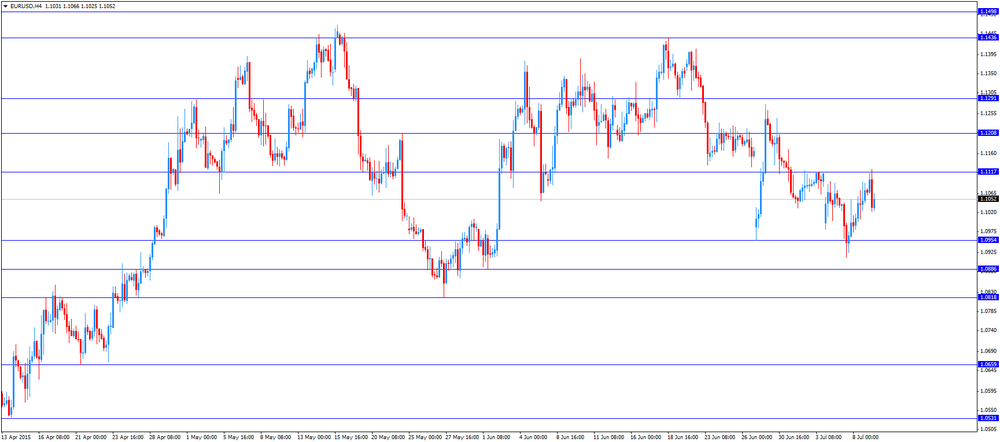Click the 1.1160 price scale value
The image size is (1000, 442).
988,153
